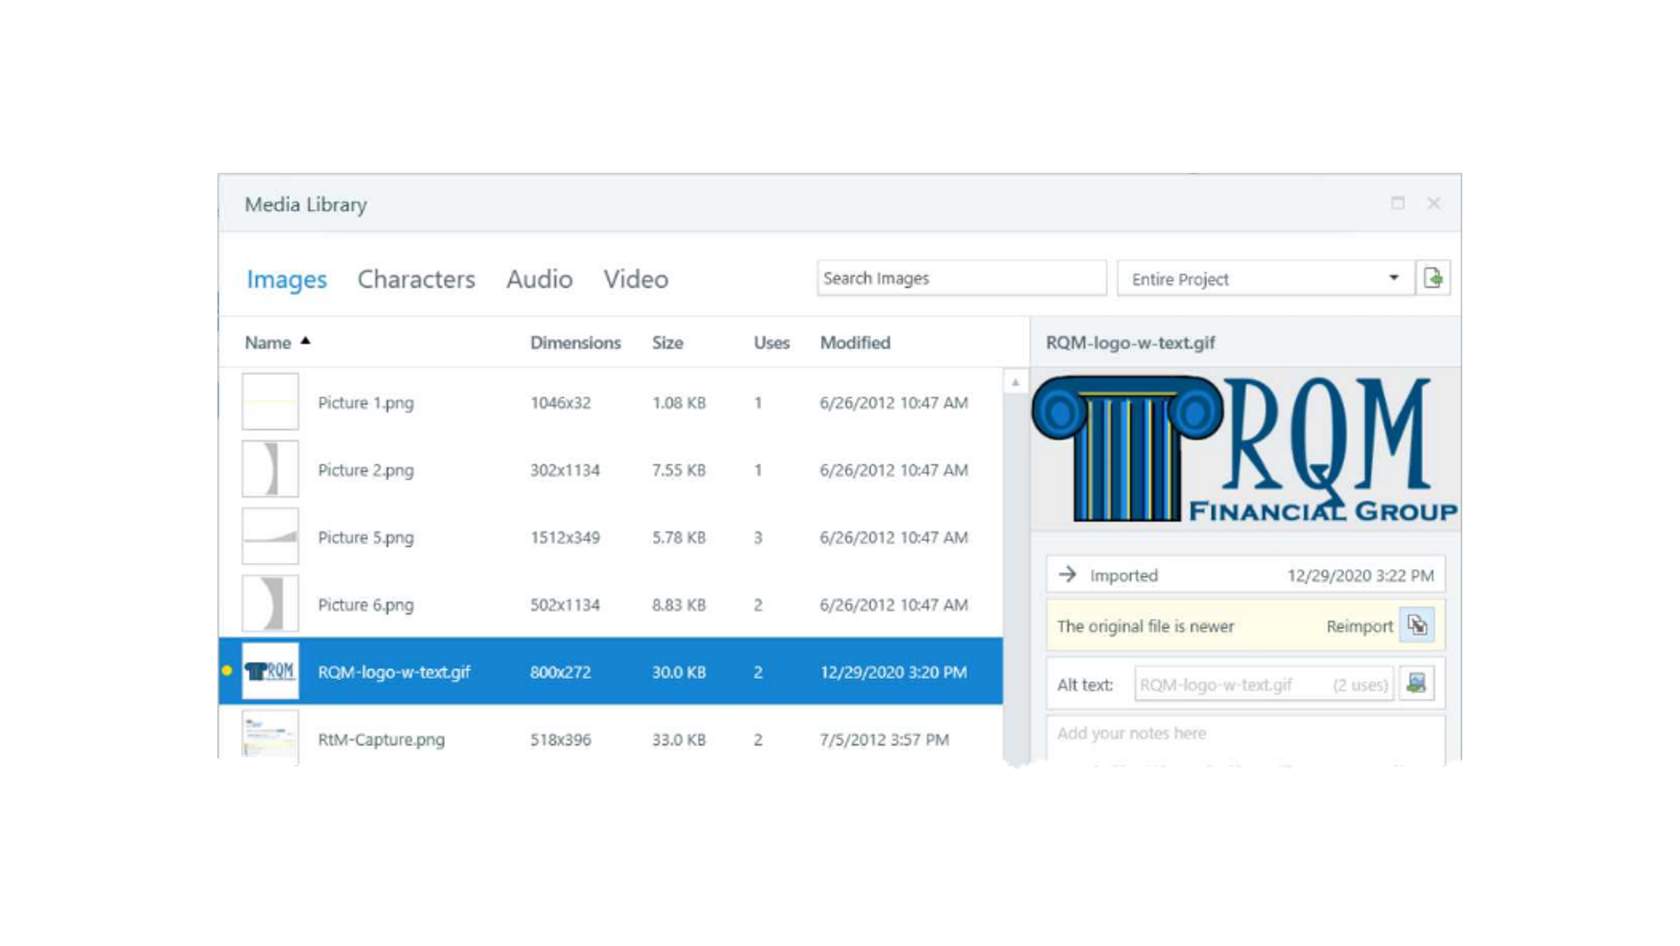Click the 1046x32 dimensions cell
Image resolution: width=1680 pixels, height=946 pixels.
560,403
